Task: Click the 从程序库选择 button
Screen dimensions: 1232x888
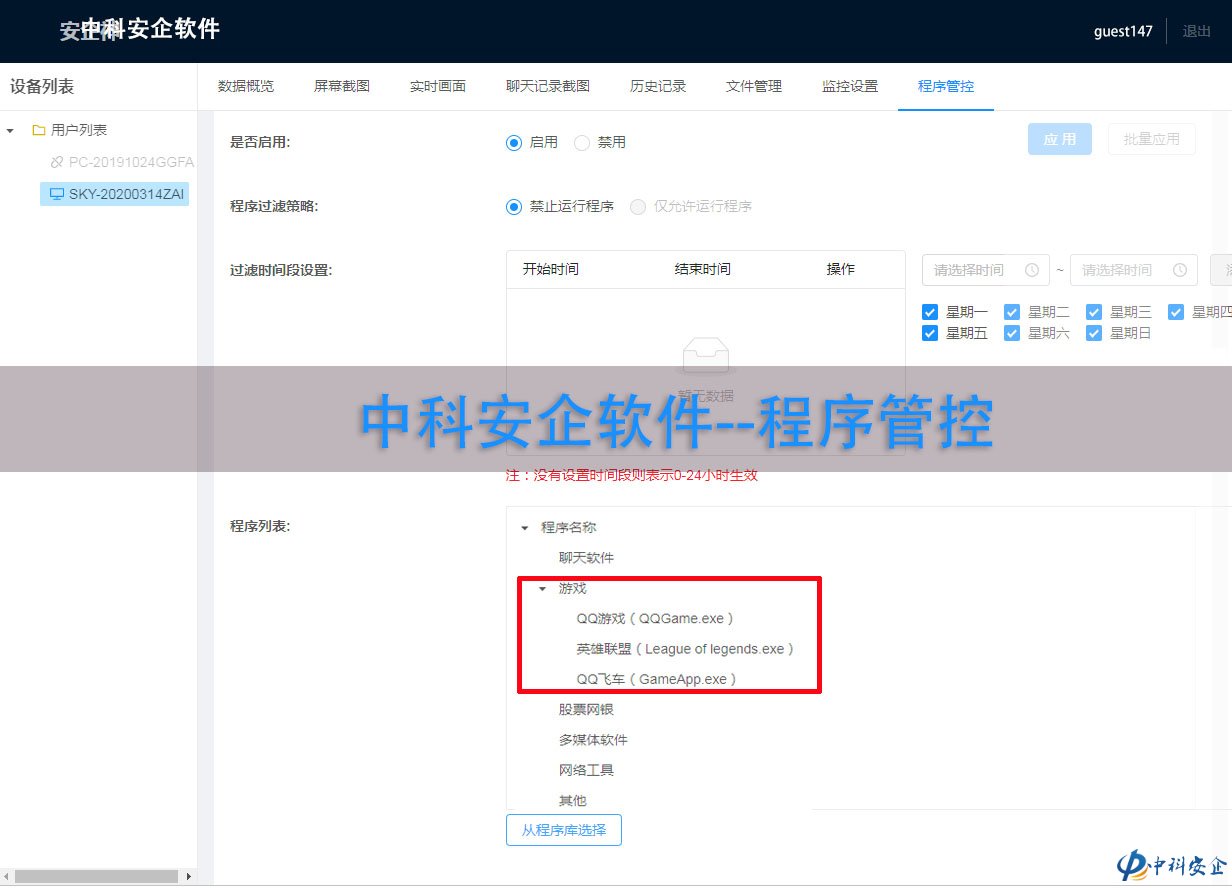Action: 564,830
